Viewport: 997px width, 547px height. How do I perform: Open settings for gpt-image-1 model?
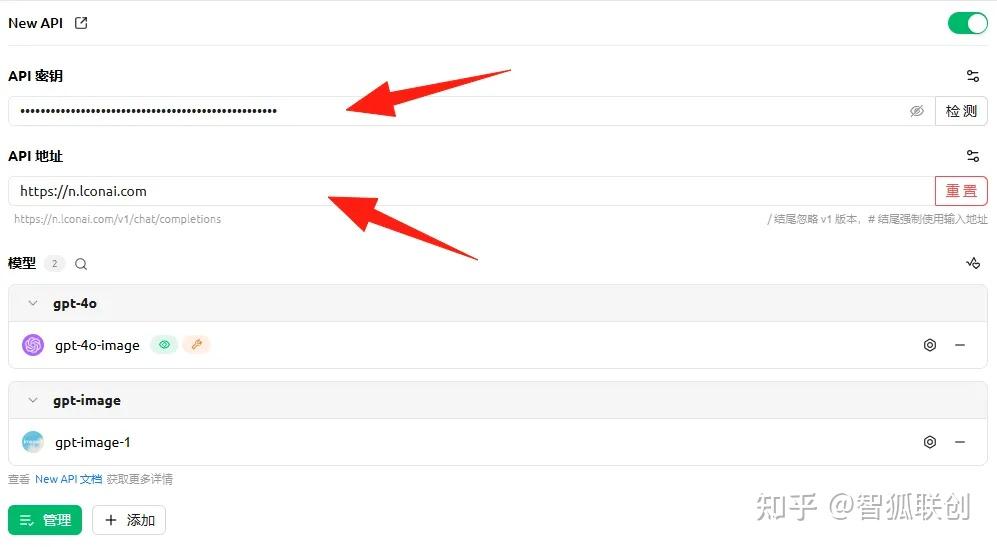930,441
